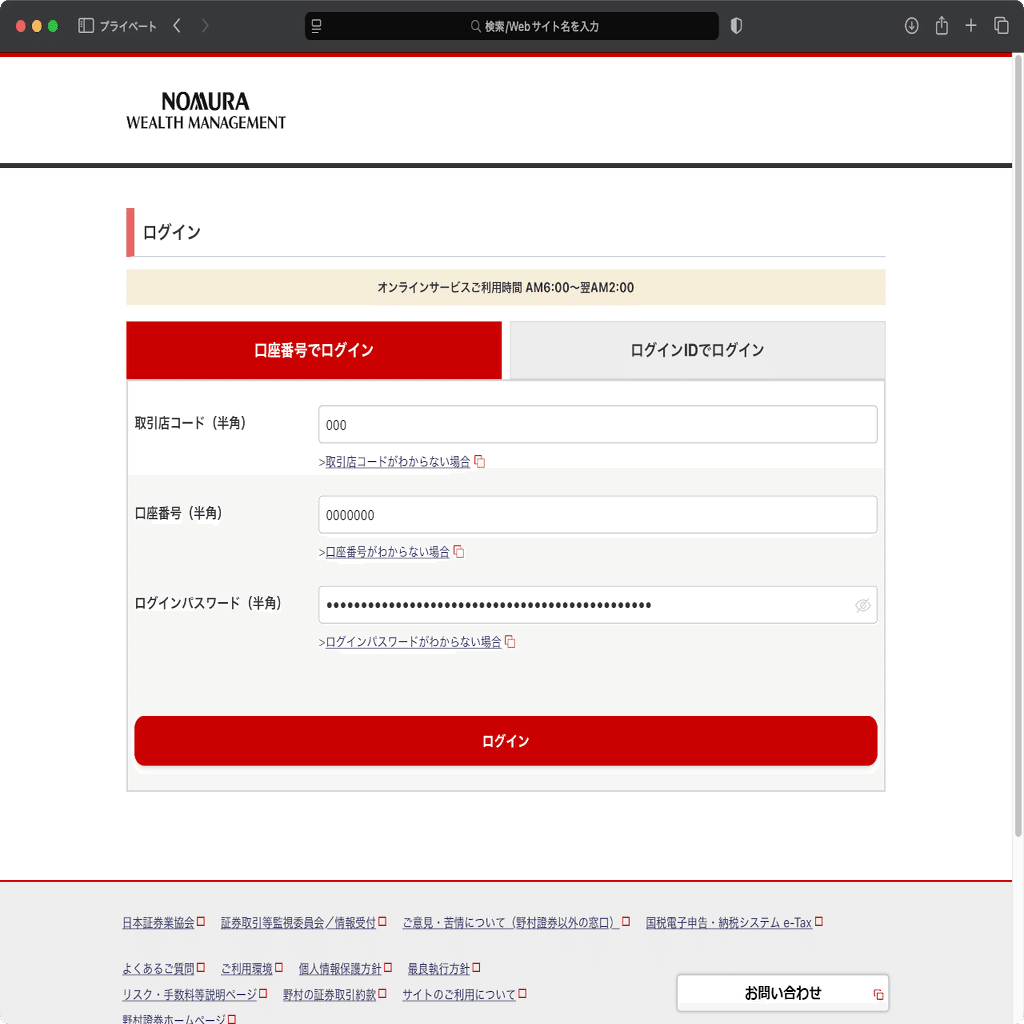The image size is (1024, 1024).
Task: Open the 口座番号がわからない場合 link
Action: [387, 551]
